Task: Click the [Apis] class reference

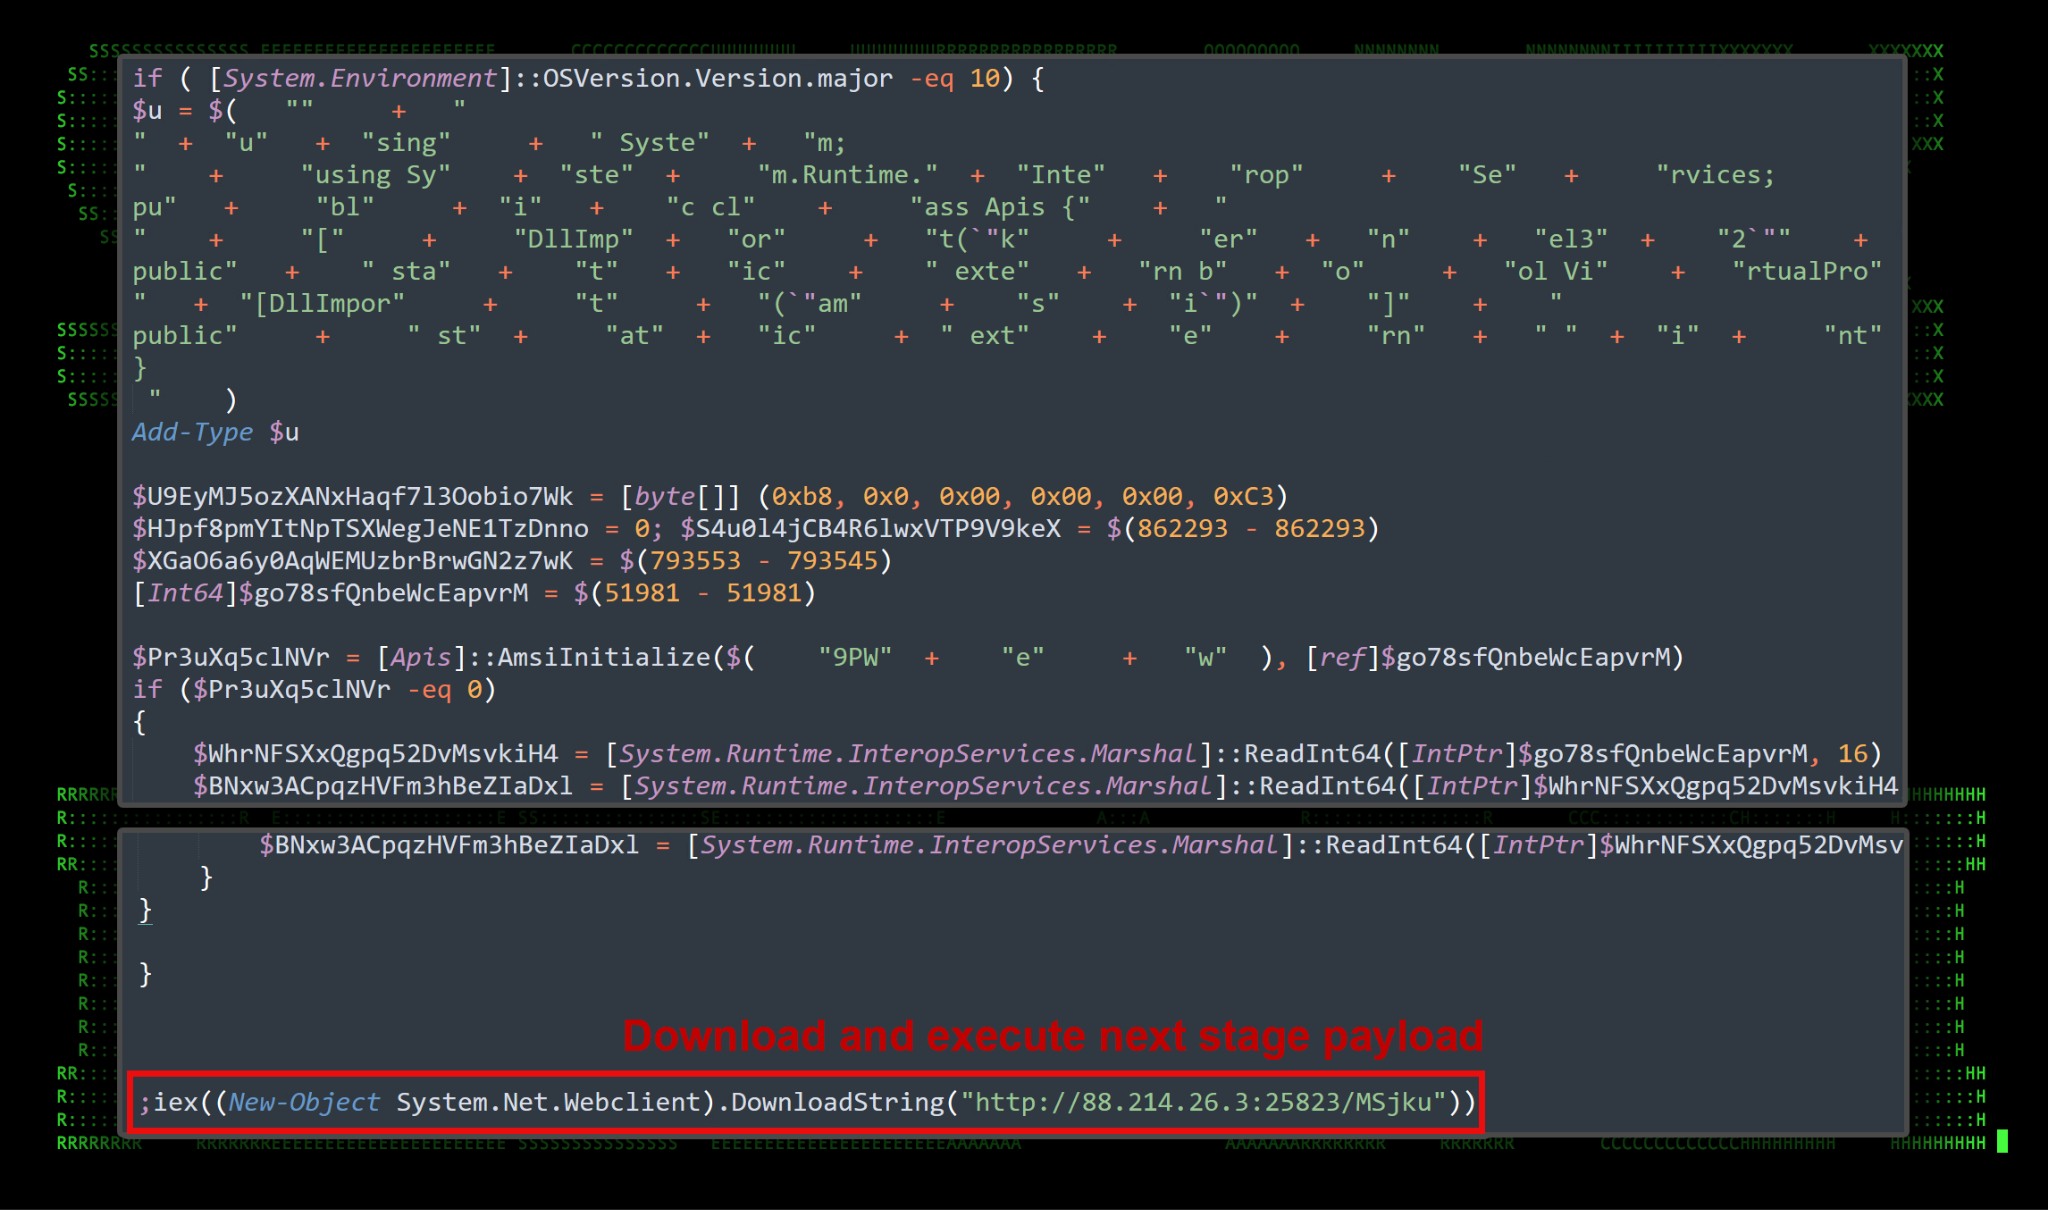Action: click(x=421, y=657)
